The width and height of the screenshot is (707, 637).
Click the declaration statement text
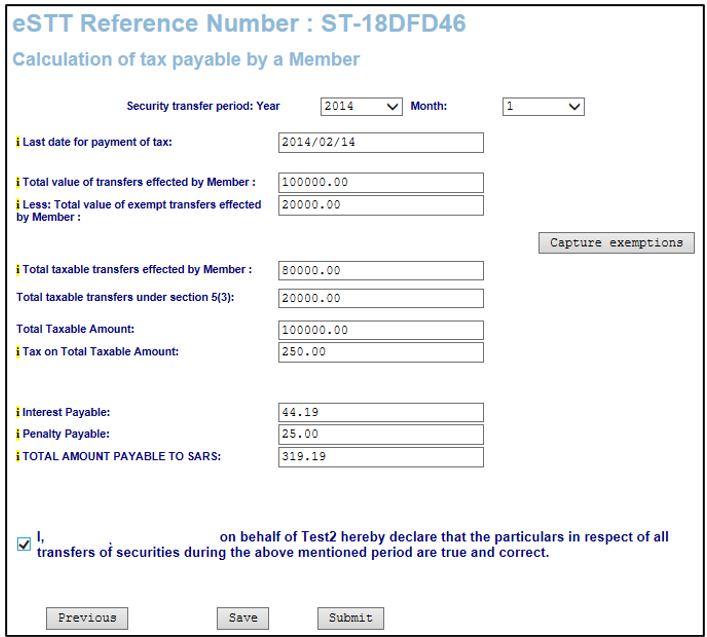(x=353, y=545)
